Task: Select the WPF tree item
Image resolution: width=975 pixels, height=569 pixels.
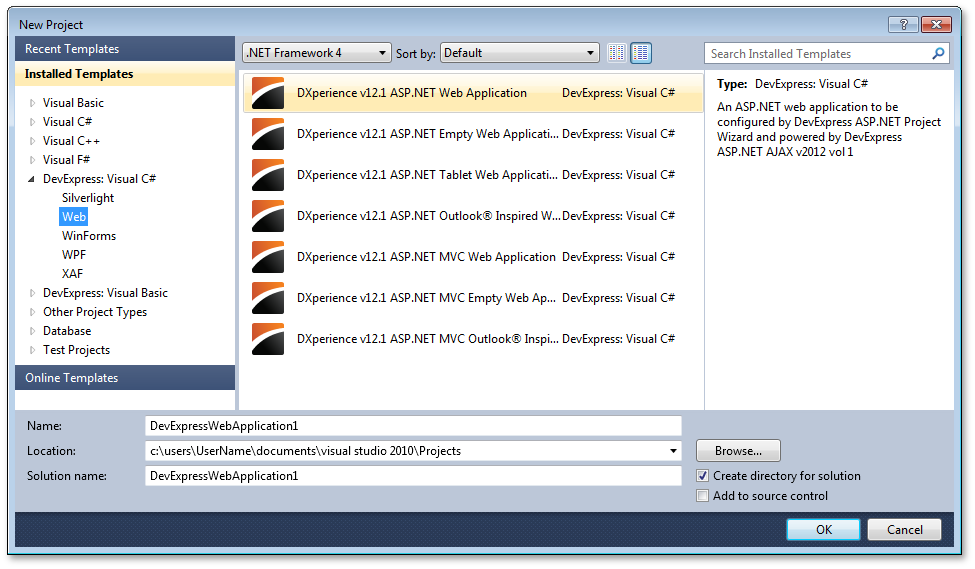Action: pyautogui.click(x=74, y=254)
